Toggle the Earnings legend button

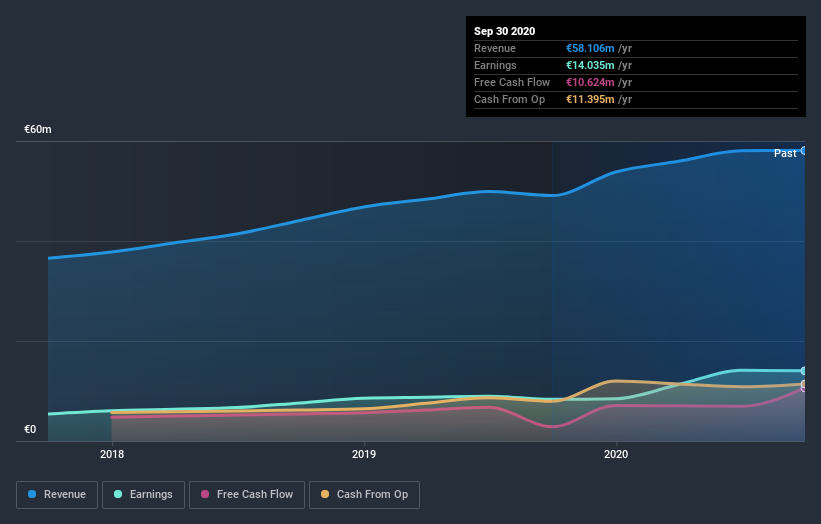(143, 495)
